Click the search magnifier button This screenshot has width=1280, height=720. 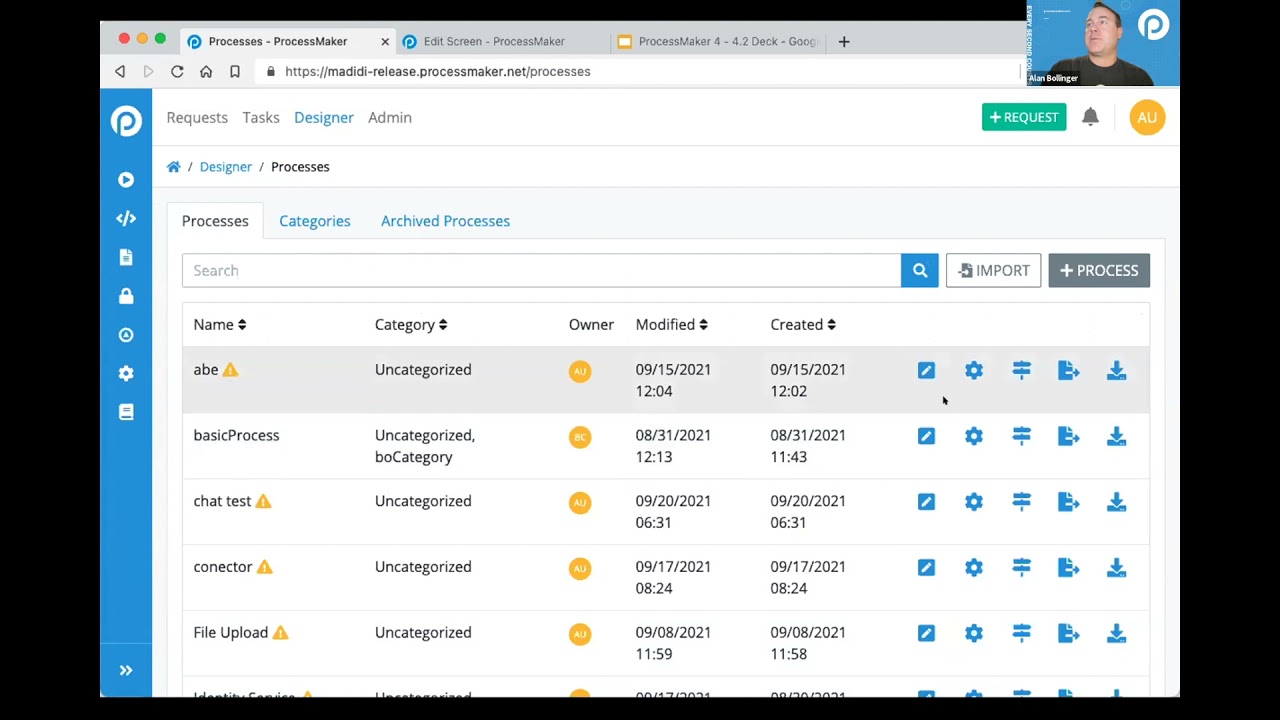click(920, 270)
